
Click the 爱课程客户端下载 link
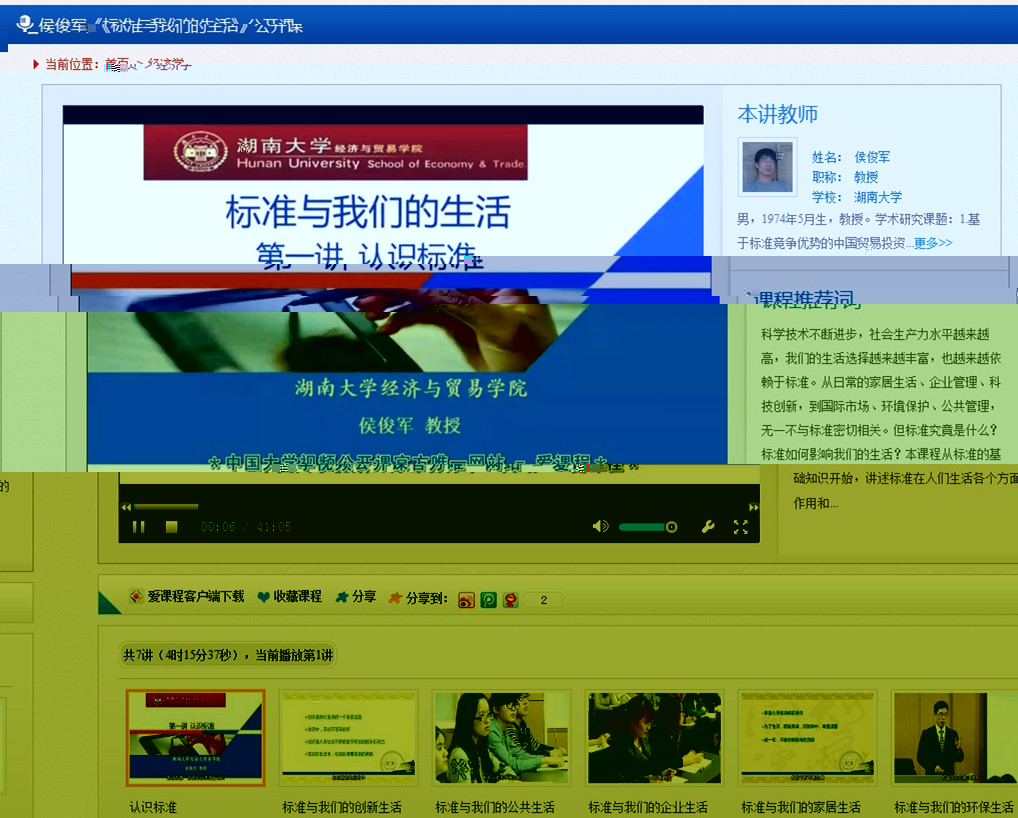click(195, 597)
